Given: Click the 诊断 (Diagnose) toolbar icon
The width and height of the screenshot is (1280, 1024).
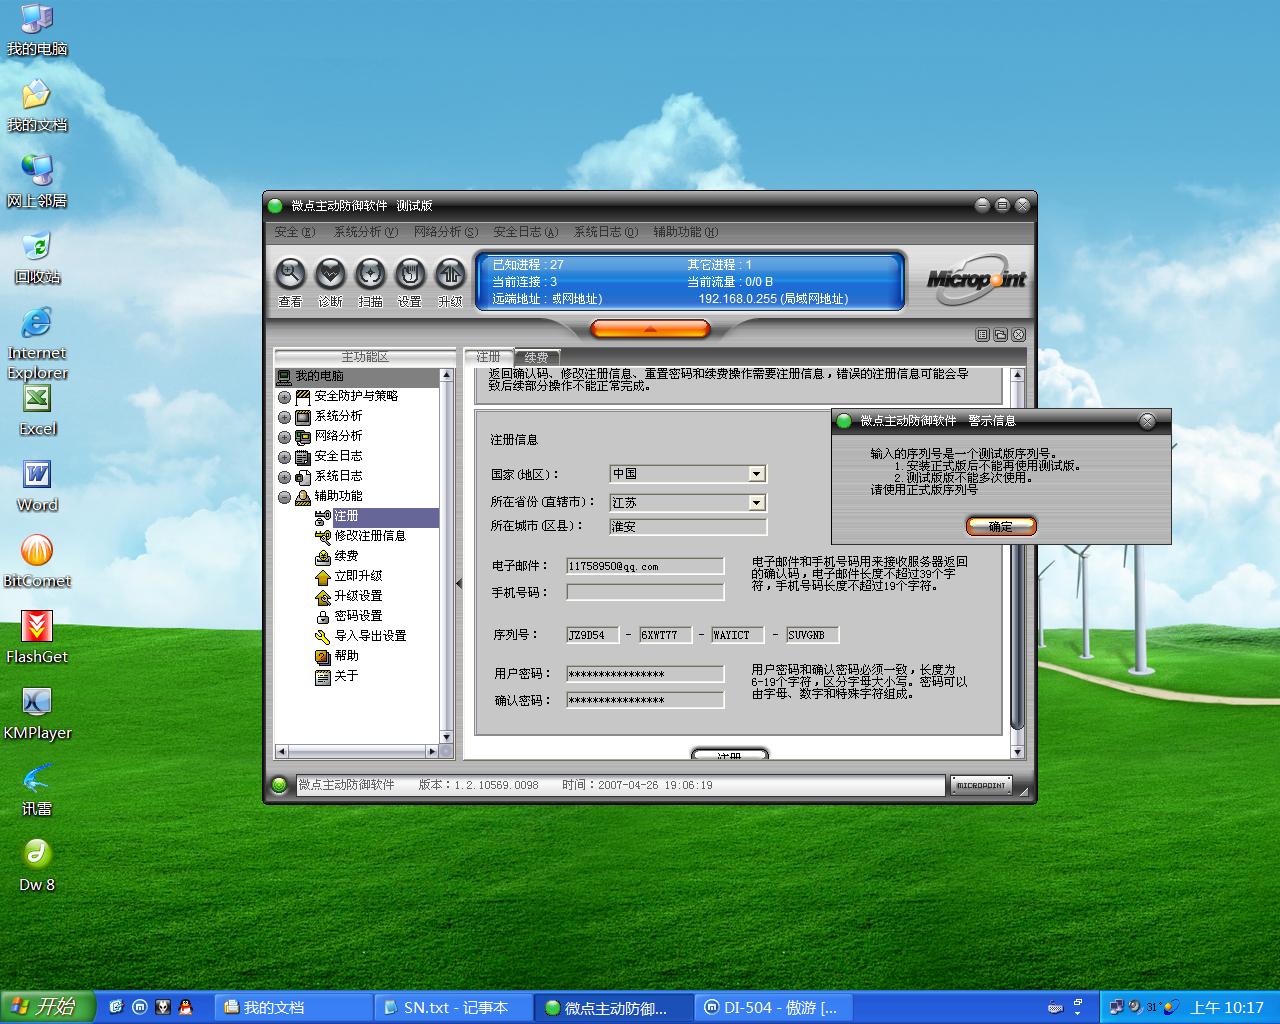Looking at the screenshot, I should click(330, 274).
